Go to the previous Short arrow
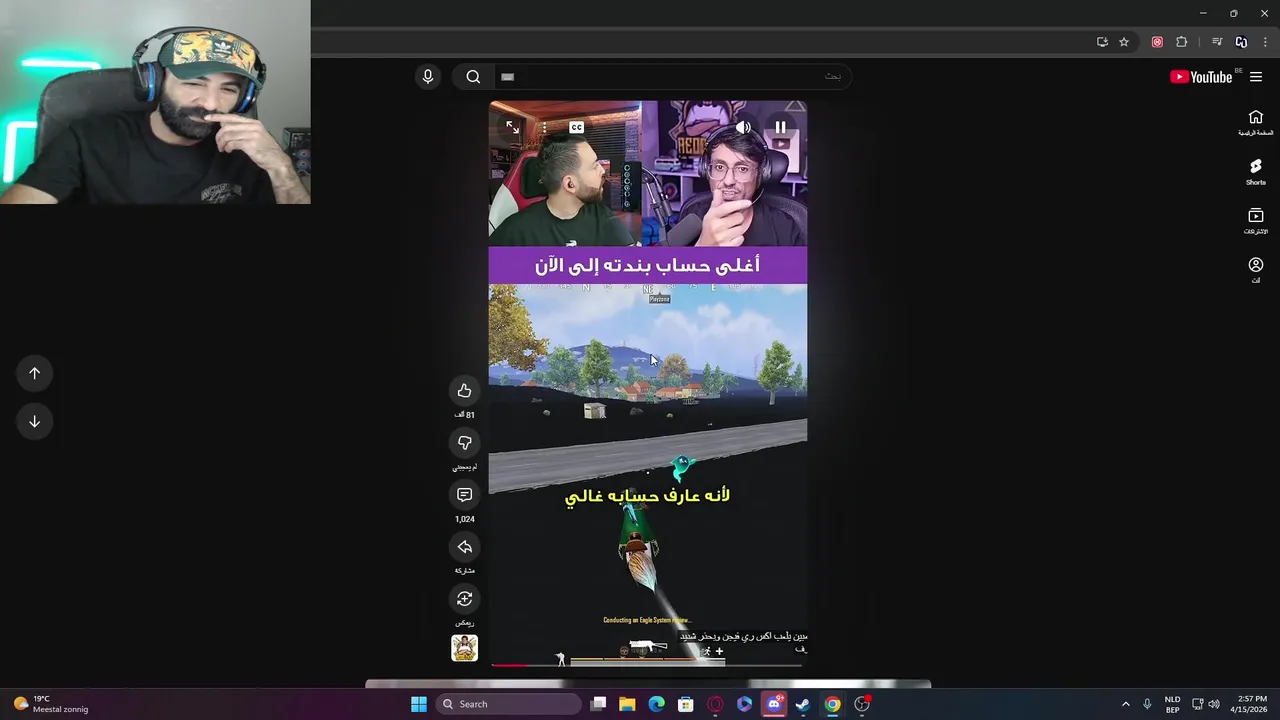The width and height of the screenshot is (1280, 720). [x=34, y=373]
